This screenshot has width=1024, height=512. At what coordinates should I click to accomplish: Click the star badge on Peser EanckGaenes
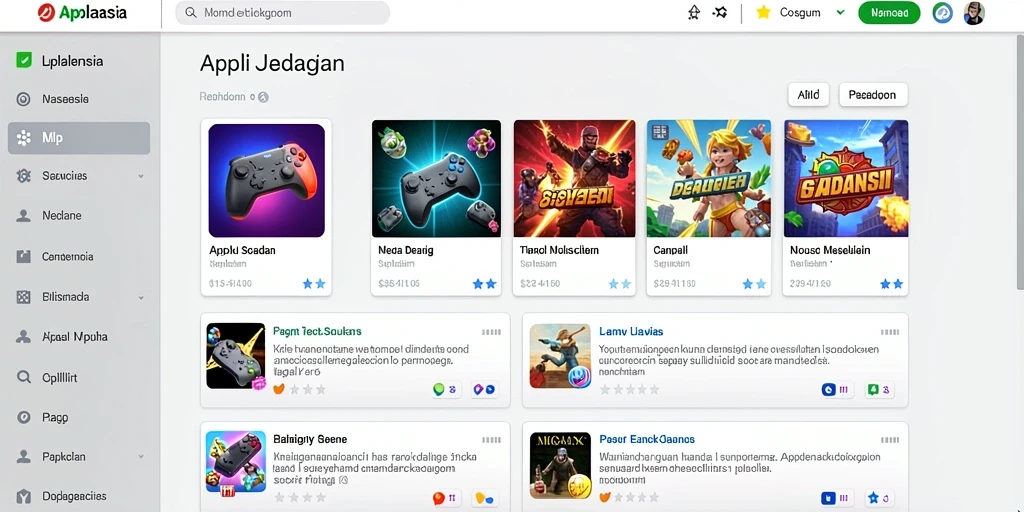[x=879, y=498]
